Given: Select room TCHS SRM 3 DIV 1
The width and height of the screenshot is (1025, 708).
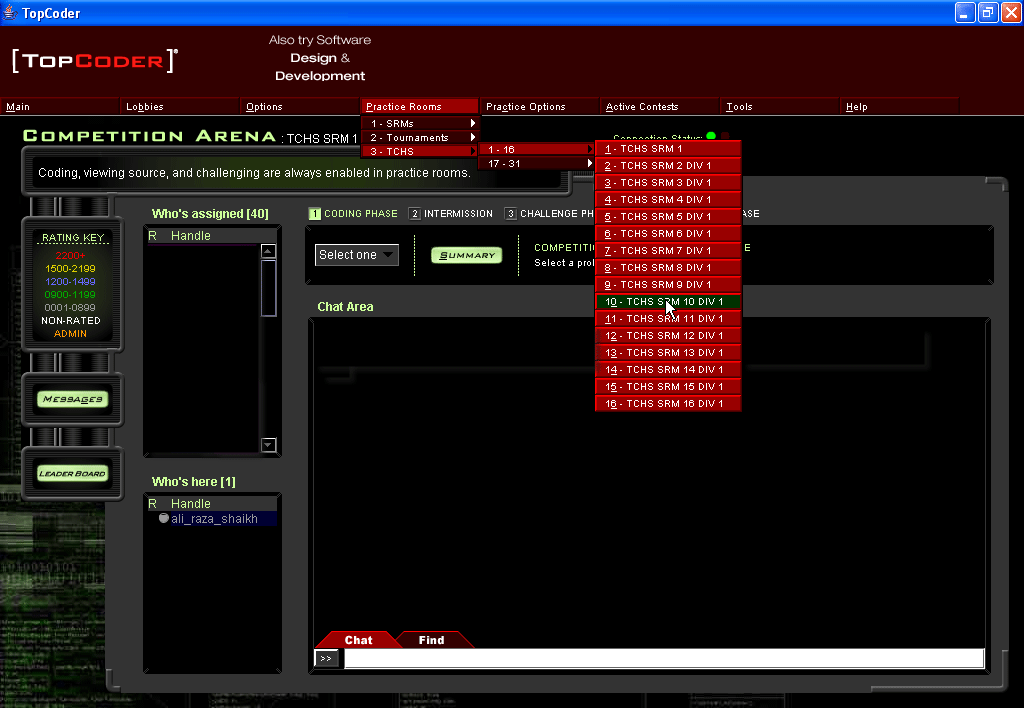Looking at the screenshot, I should 668,183.
